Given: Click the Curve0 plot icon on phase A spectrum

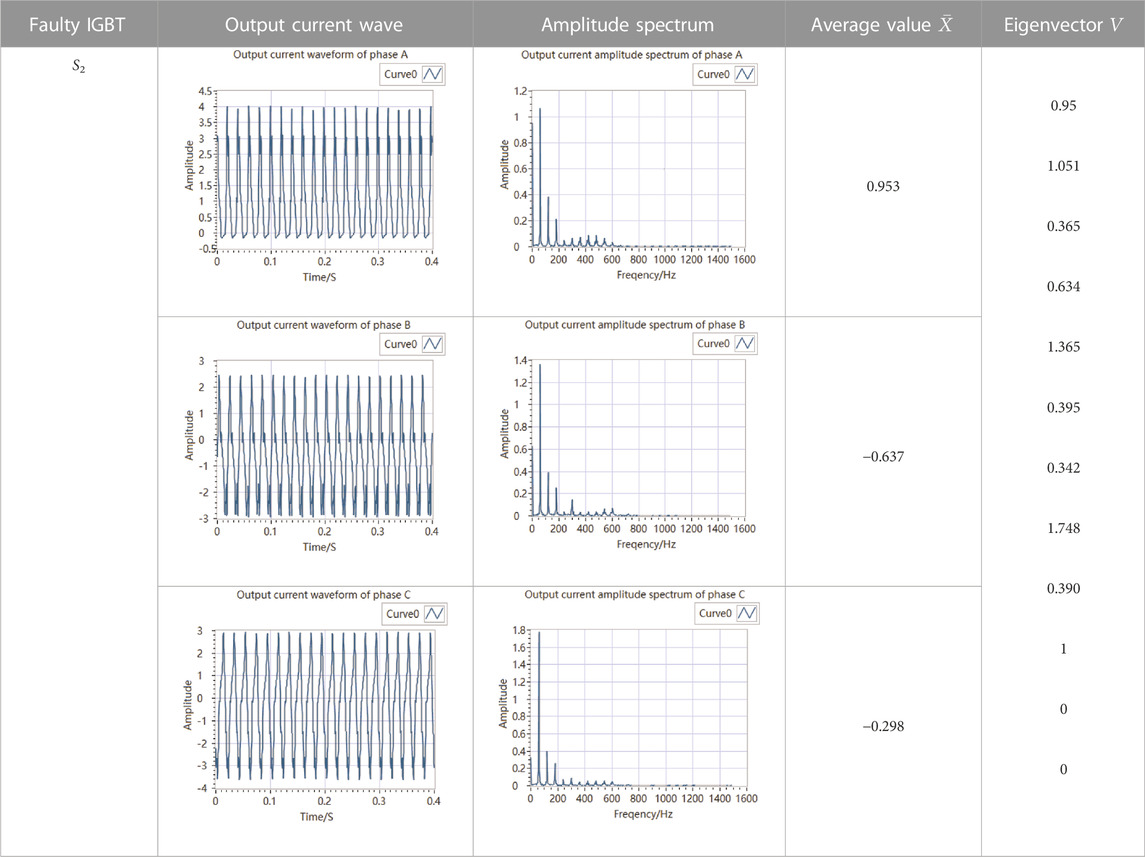Looking at the screenshot, I should pos(746,74).
